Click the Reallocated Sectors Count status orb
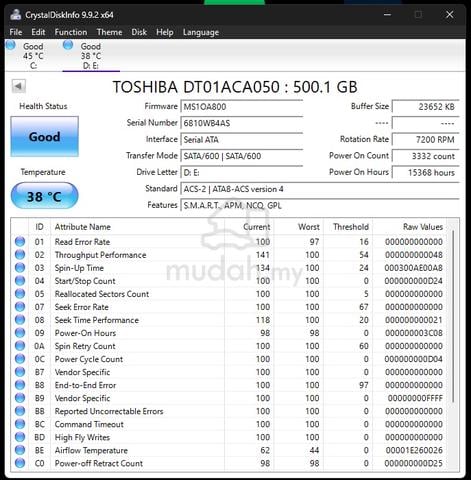Viewport: 471px width, 480px height. coord(20,294)
